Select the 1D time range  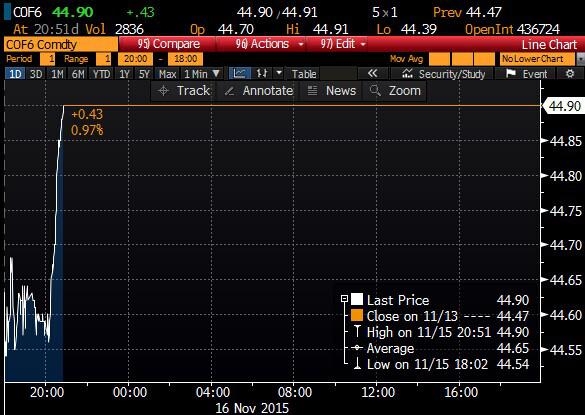(15, 74)
